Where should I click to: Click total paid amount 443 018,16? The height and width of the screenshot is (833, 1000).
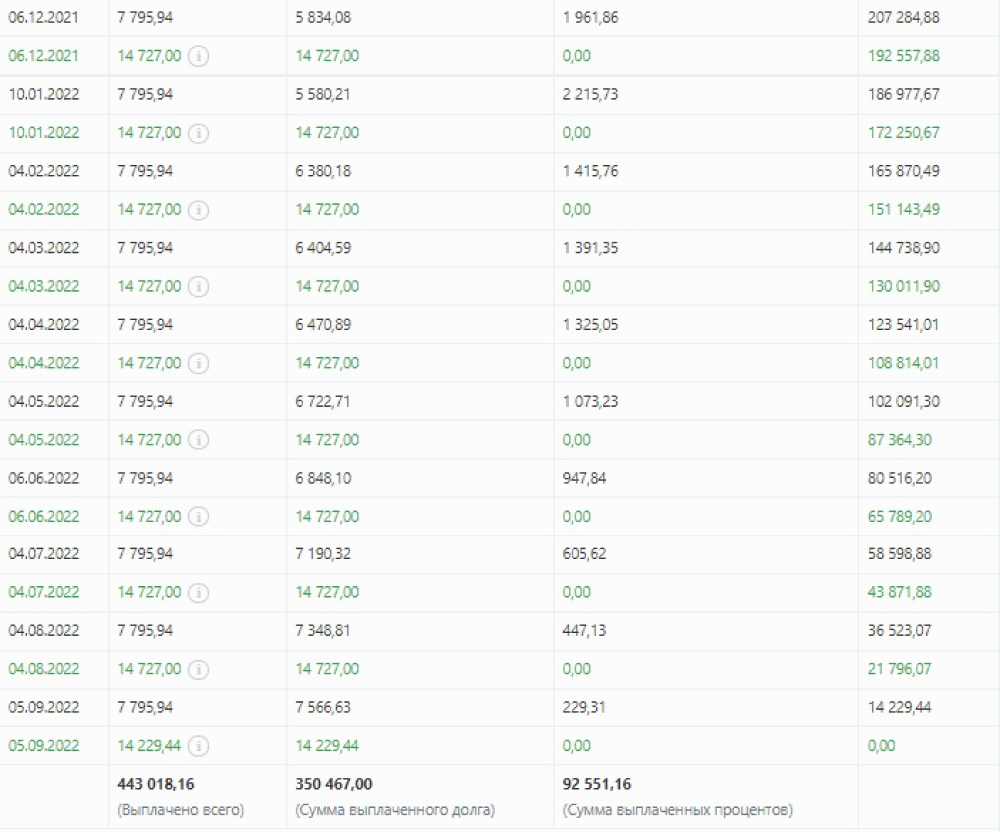click(156, 784)
